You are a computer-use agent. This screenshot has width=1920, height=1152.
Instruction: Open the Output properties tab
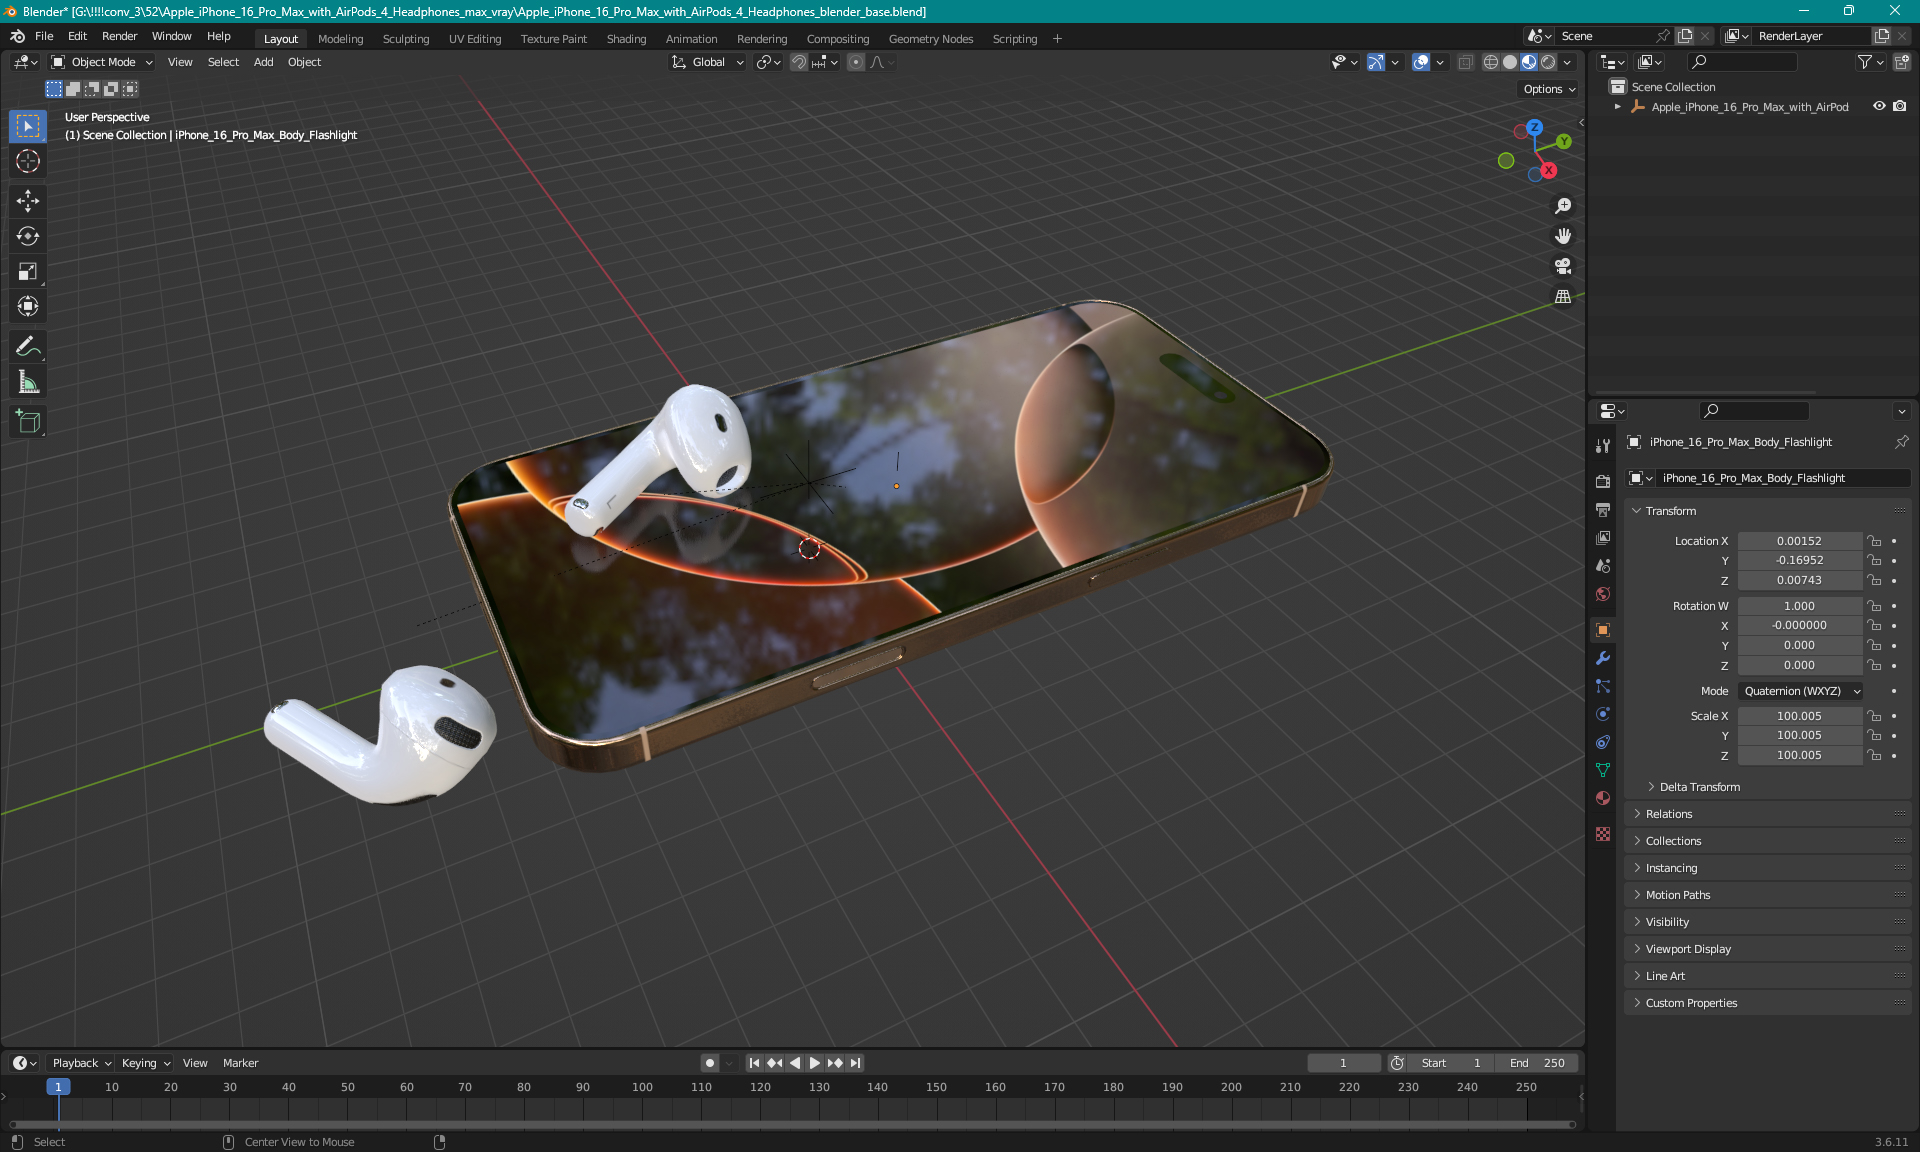(x=1603, y=509)
